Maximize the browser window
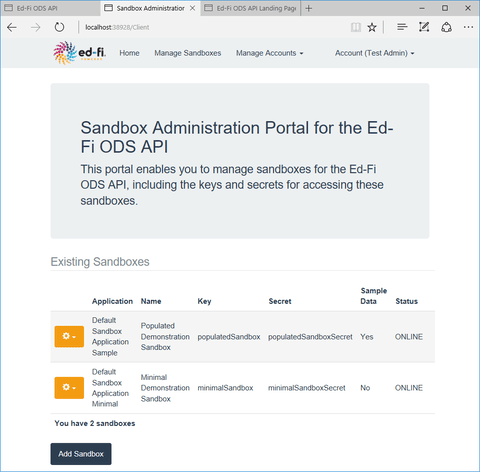Viewport: 480px width, 472px height. (x=445, y=8)
